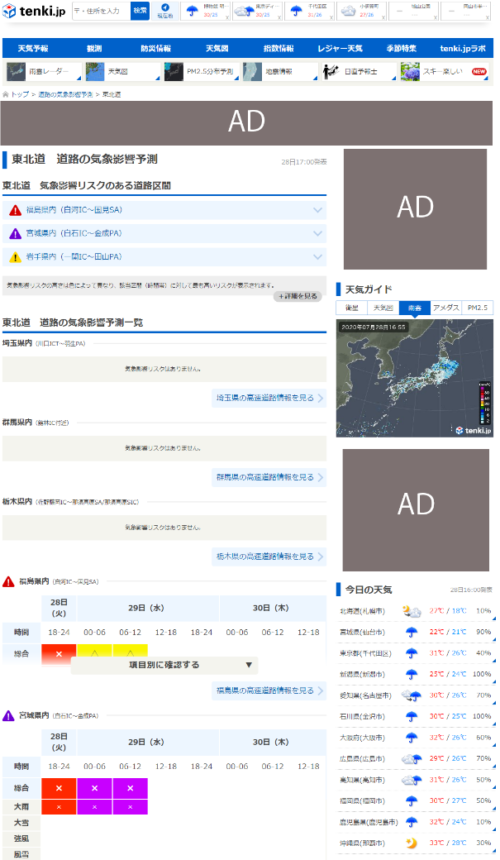The image size is (500, 860).
Task: Open the tenki.jpラボ menu
Action: tap(463, 48)
